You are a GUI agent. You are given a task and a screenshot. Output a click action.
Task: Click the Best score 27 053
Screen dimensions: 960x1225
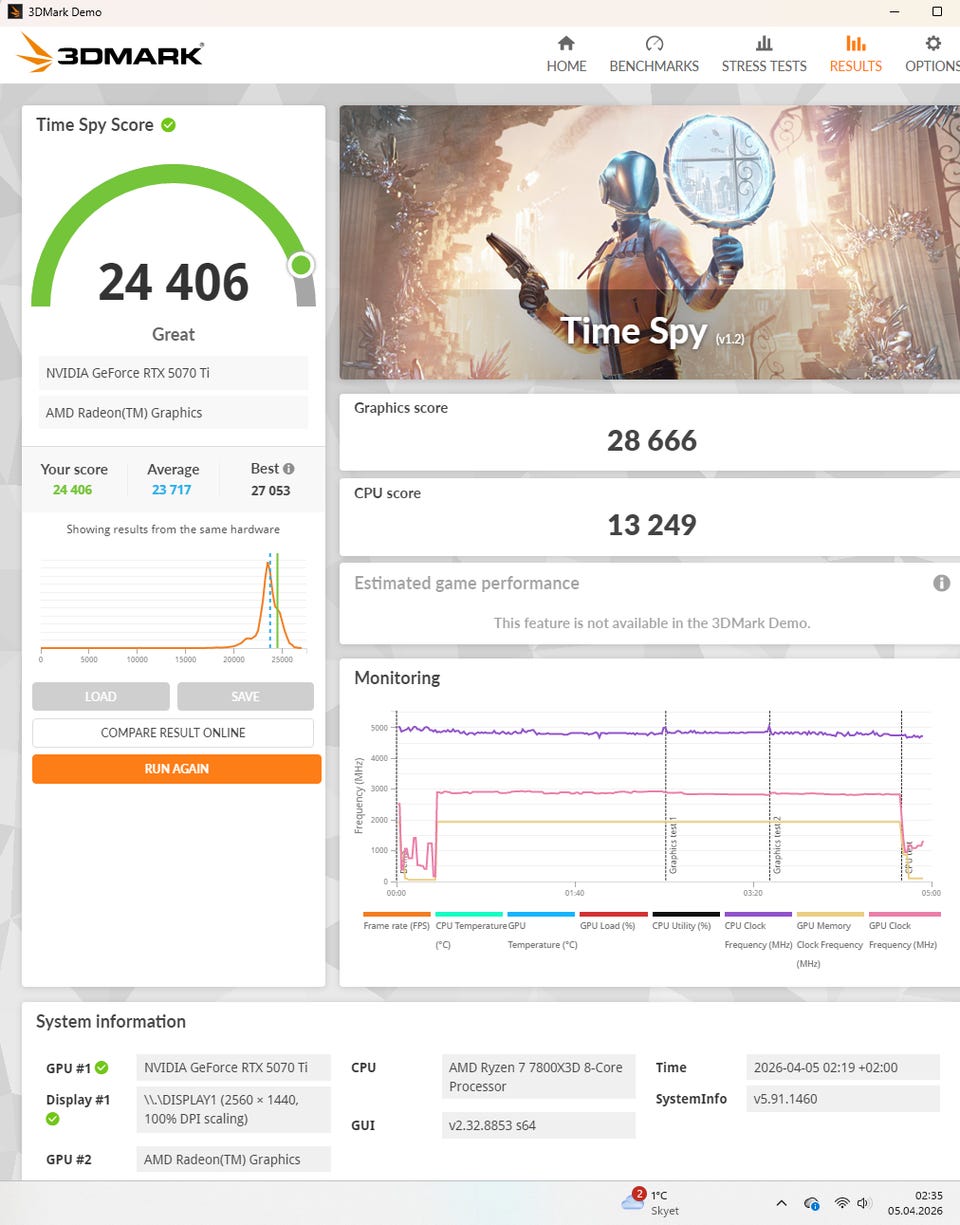pos(271,490)
